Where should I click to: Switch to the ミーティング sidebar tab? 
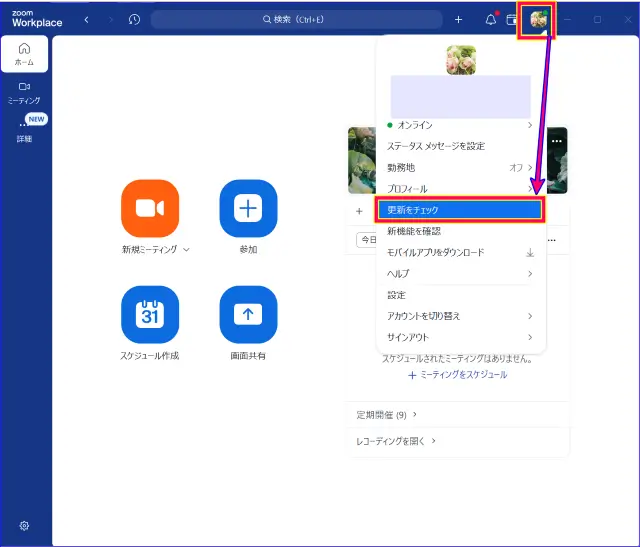24,92
